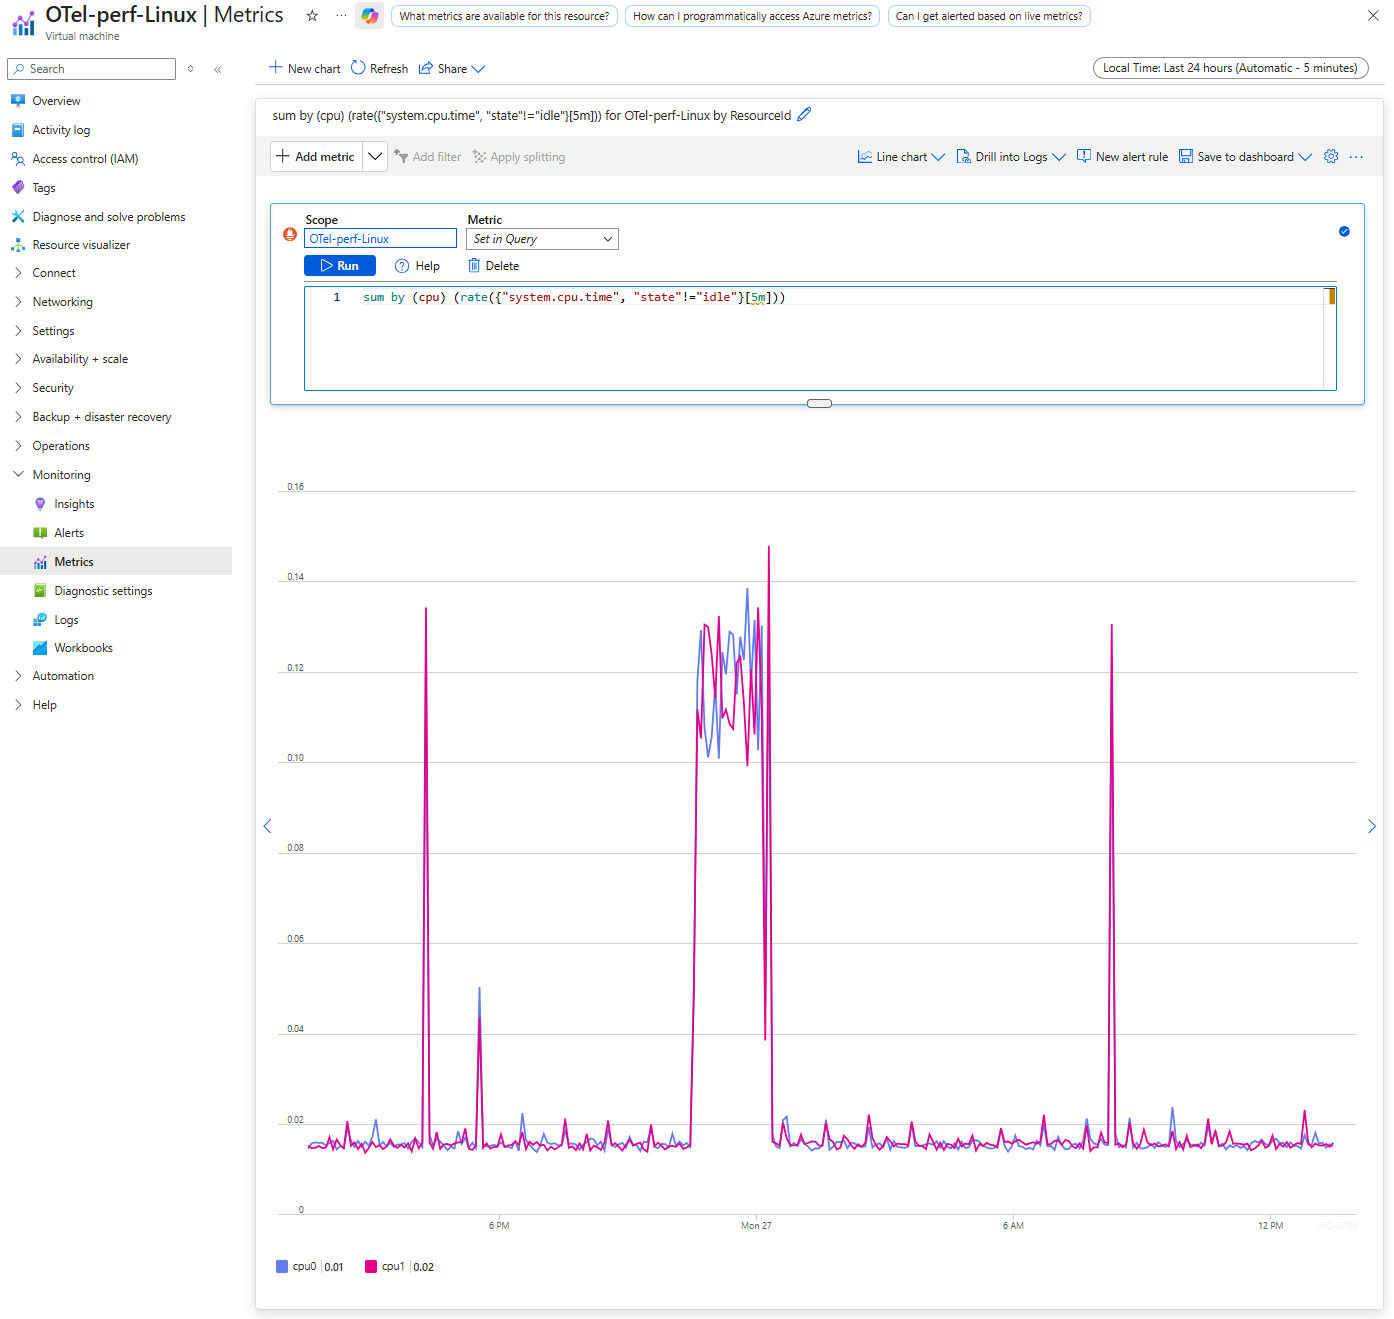The width and height of the screenshot is (1394, 1319).
Task: Click the Scope input field OTel-perf-Linux
Action: (x=380, y=239)
